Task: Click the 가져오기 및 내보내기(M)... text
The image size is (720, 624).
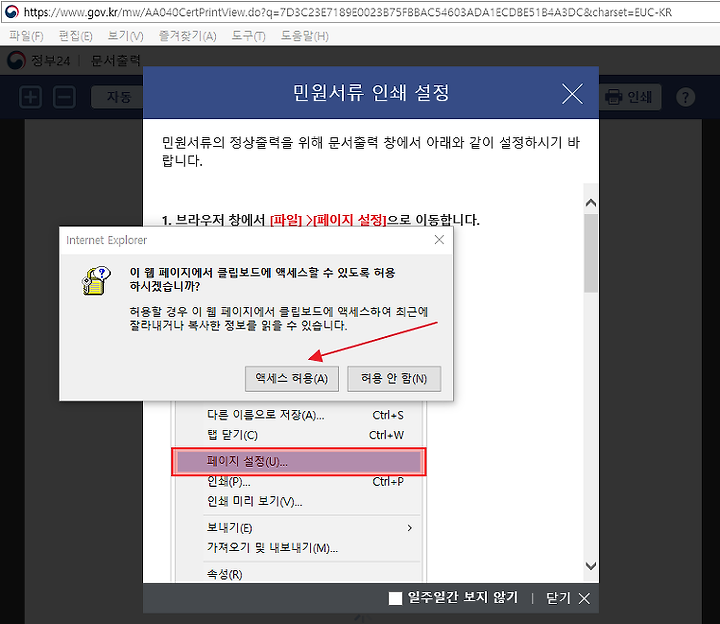Action: tap(272, 547)
